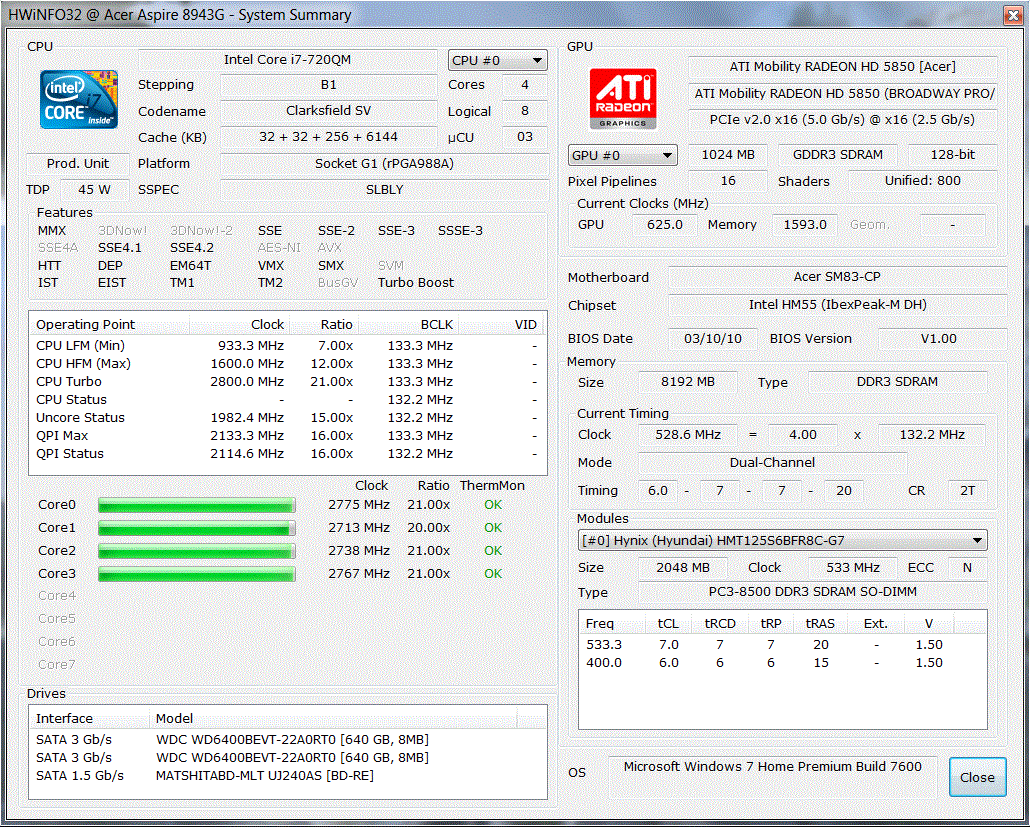Select the Uncore Status row
The image size is (1030, 827).
[x=288, y=418]
